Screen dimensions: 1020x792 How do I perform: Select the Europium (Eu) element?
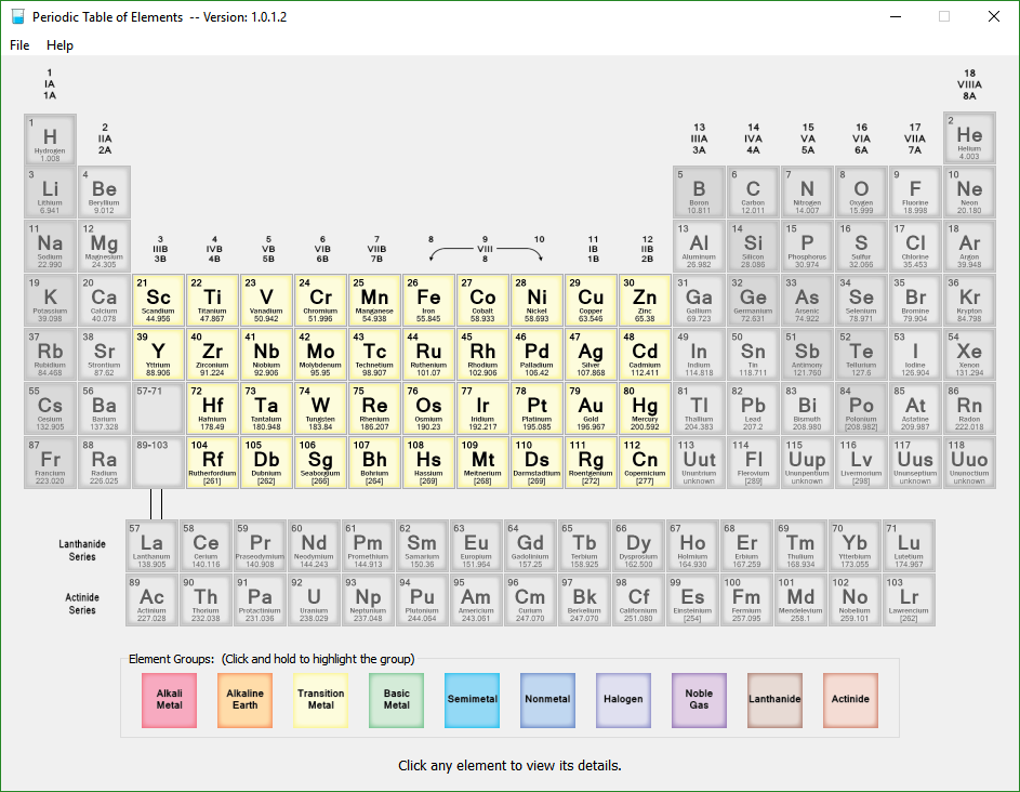pyautogui.click(x=476, y=546)
